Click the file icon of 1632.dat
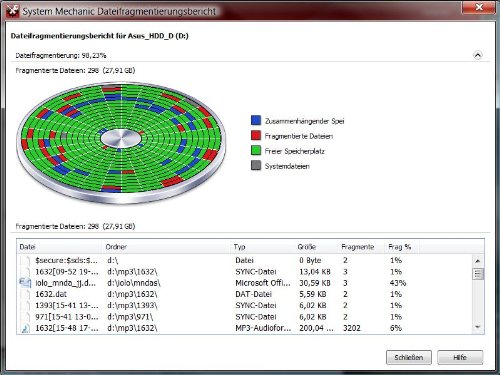 click(25, 294)
